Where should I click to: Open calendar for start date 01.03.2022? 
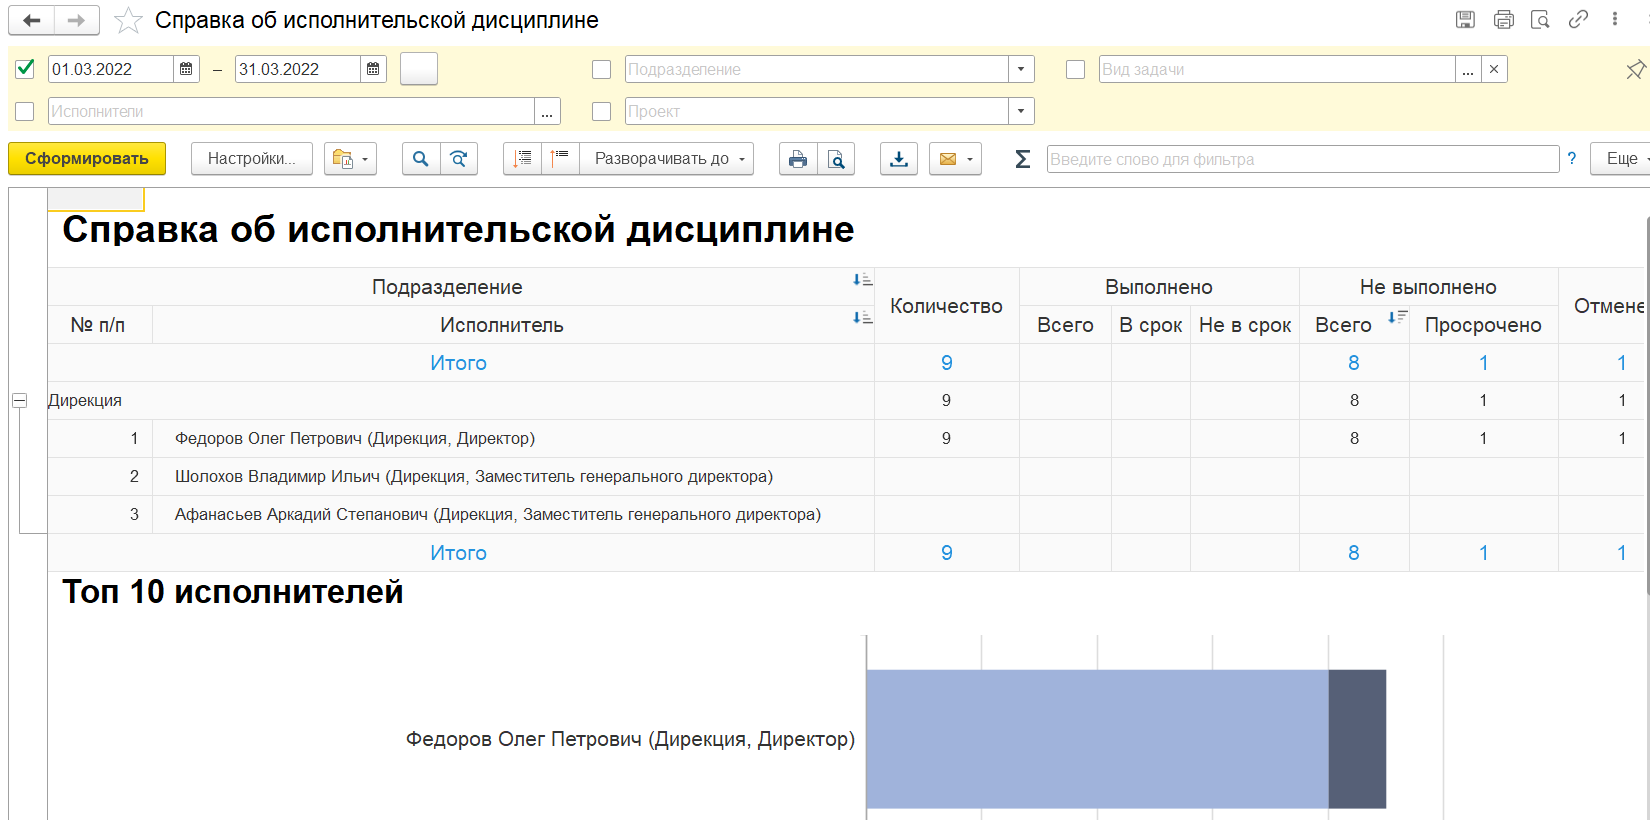[186, 69]
